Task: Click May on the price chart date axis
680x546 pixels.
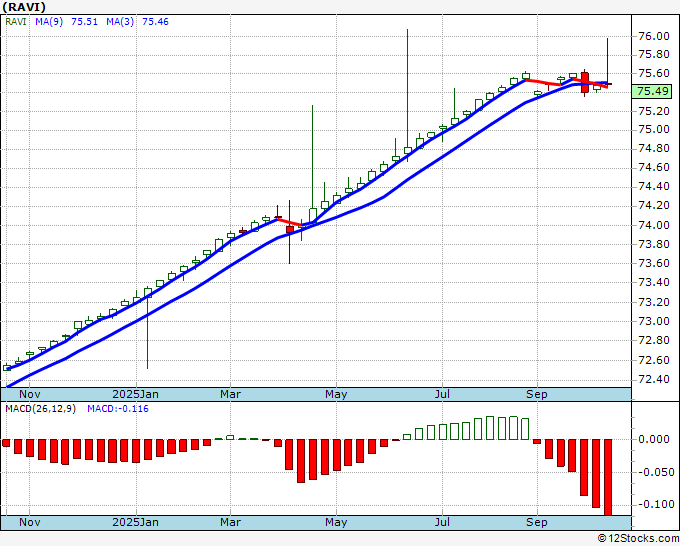Action: [336, 394]
